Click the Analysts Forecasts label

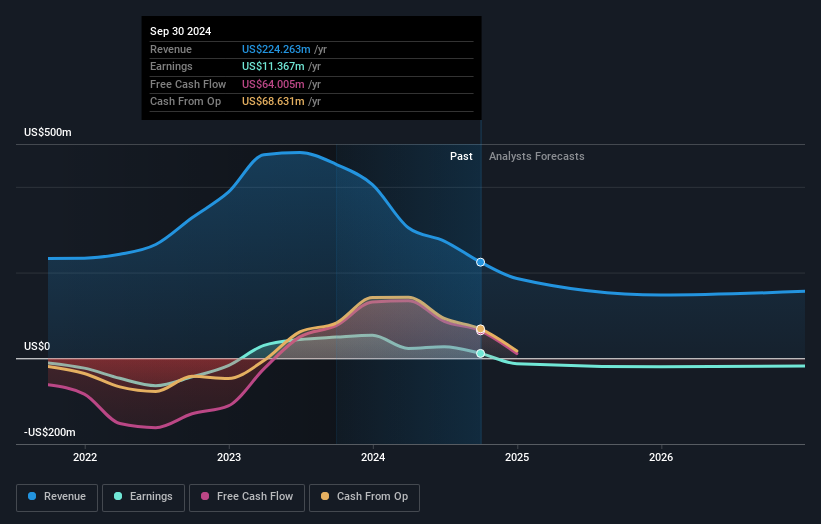click(537, 156)
